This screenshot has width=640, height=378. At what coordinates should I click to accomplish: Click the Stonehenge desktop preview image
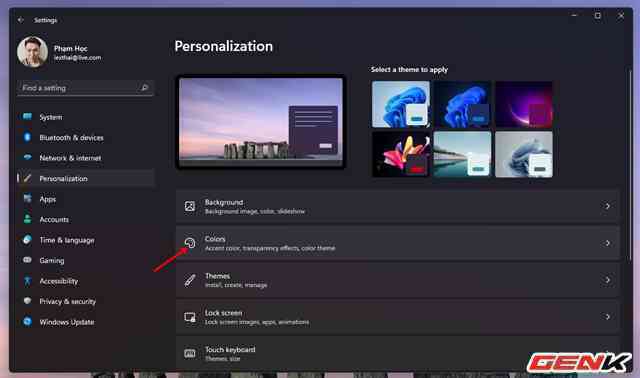261,122
